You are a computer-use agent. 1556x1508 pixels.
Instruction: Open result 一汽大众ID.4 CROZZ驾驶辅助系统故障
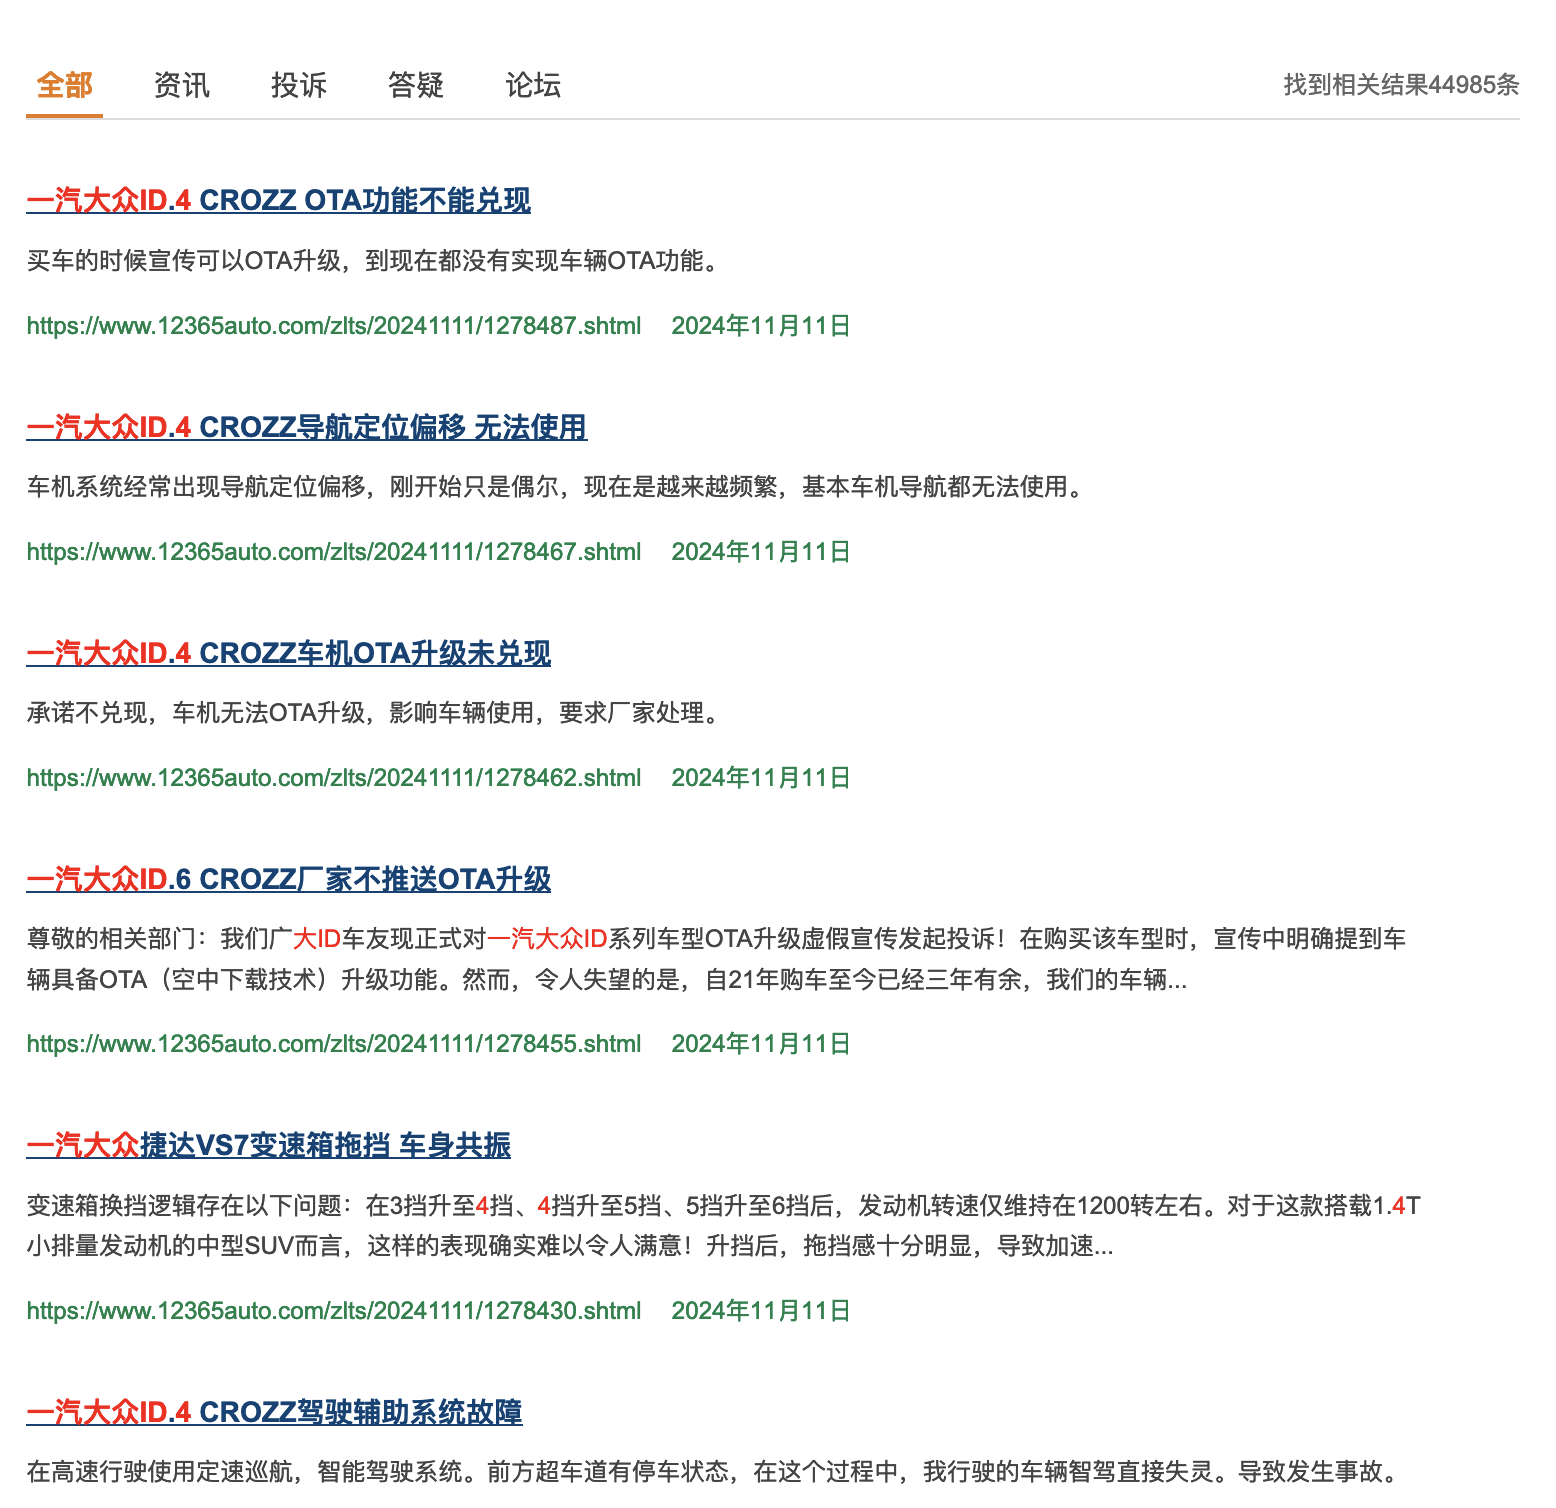tap(274, 1412)
